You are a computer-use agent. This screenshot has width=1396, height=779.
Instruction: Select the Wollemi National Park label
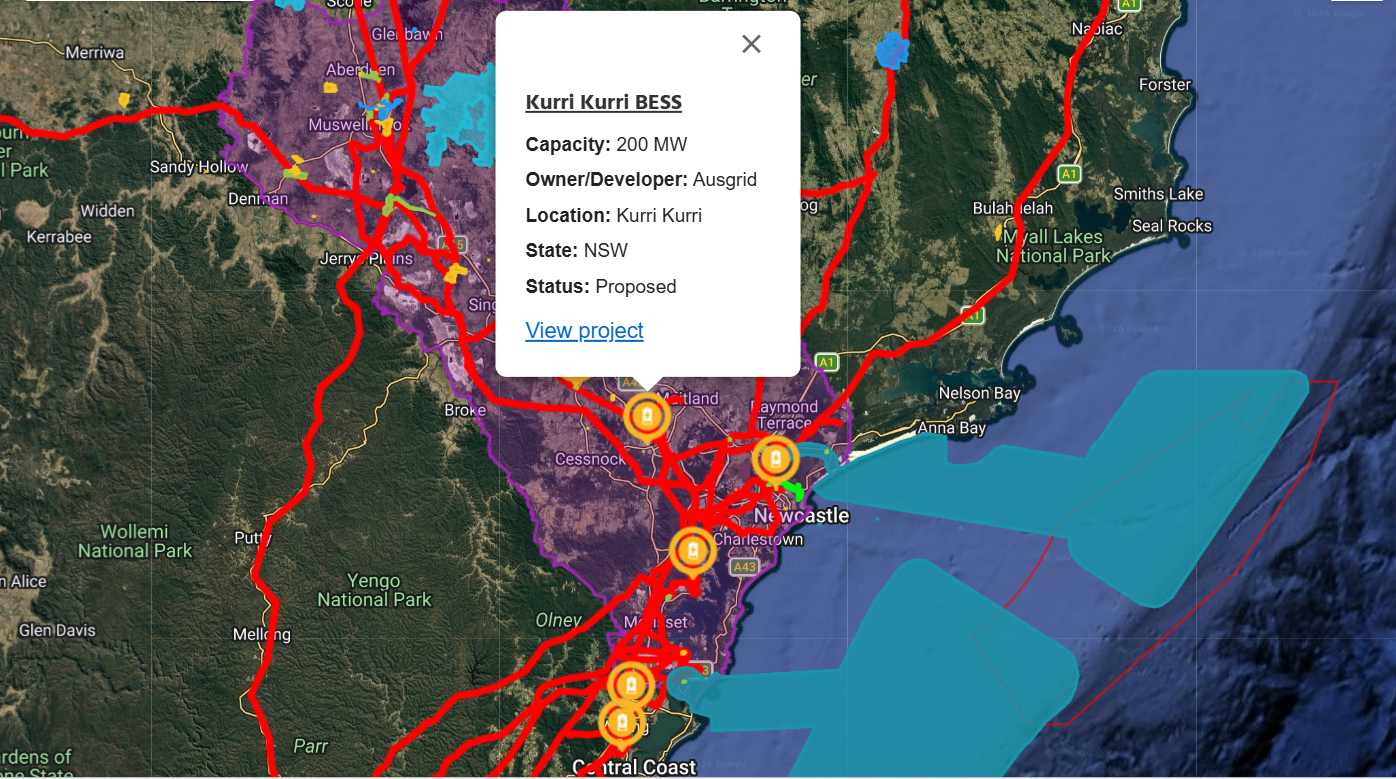click(136, 540)
